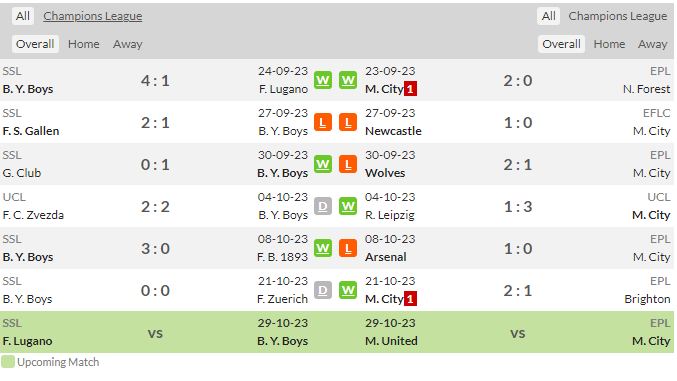Select the right-side Champions League filter

pos(617,16)
